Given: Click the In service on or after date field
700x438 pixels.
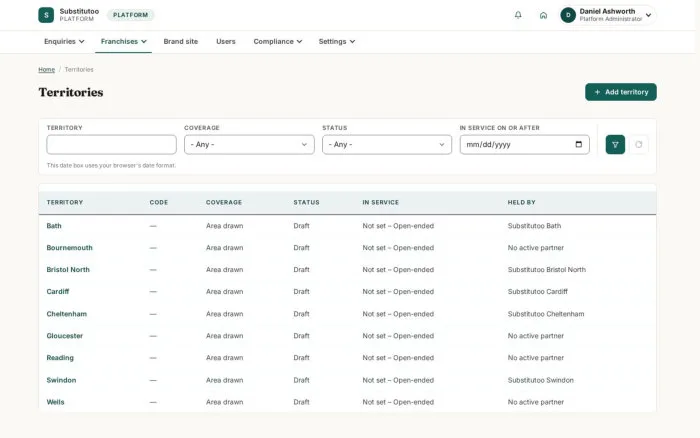Looking at the screenshot, I should (x=525, y=145).
